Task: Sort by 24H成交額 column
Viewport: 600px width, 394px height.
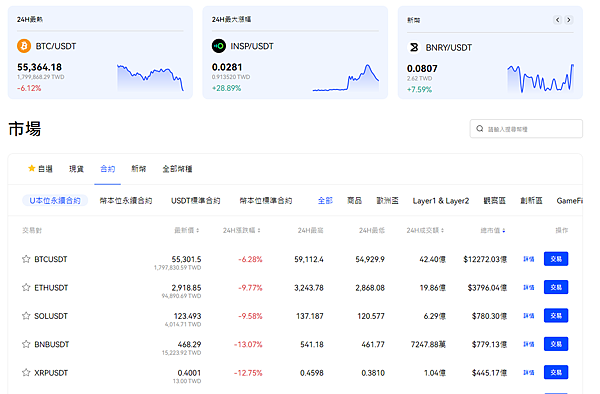Action: click(x=425, y=230)
